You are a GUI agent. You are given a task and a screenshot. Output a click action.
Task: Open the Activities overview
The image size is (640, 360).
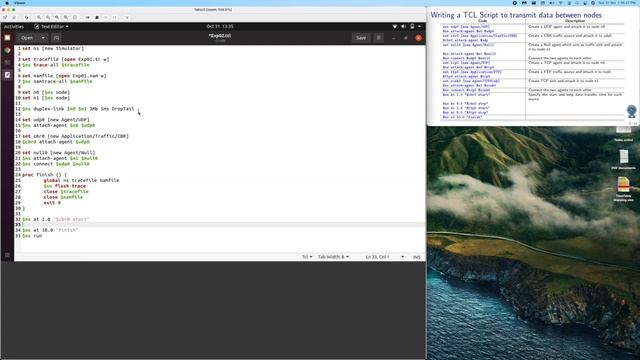14,27
